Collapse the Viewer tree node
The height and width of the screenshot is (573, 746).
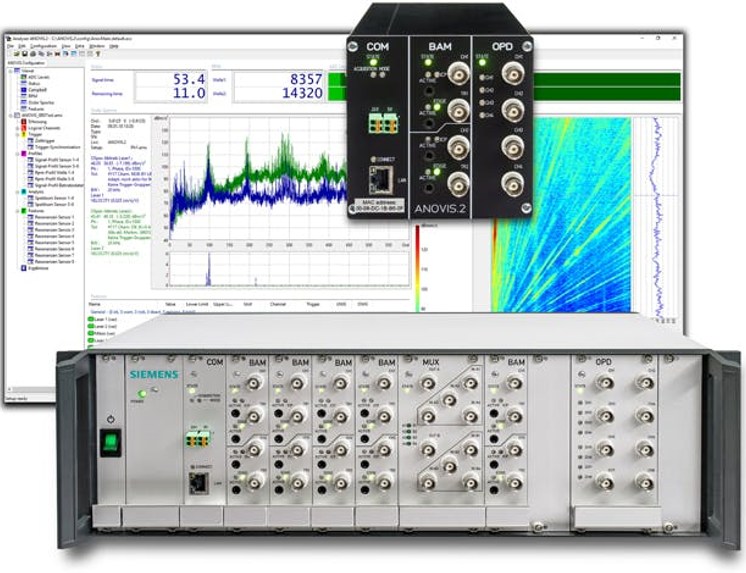[x=10, y=70]
